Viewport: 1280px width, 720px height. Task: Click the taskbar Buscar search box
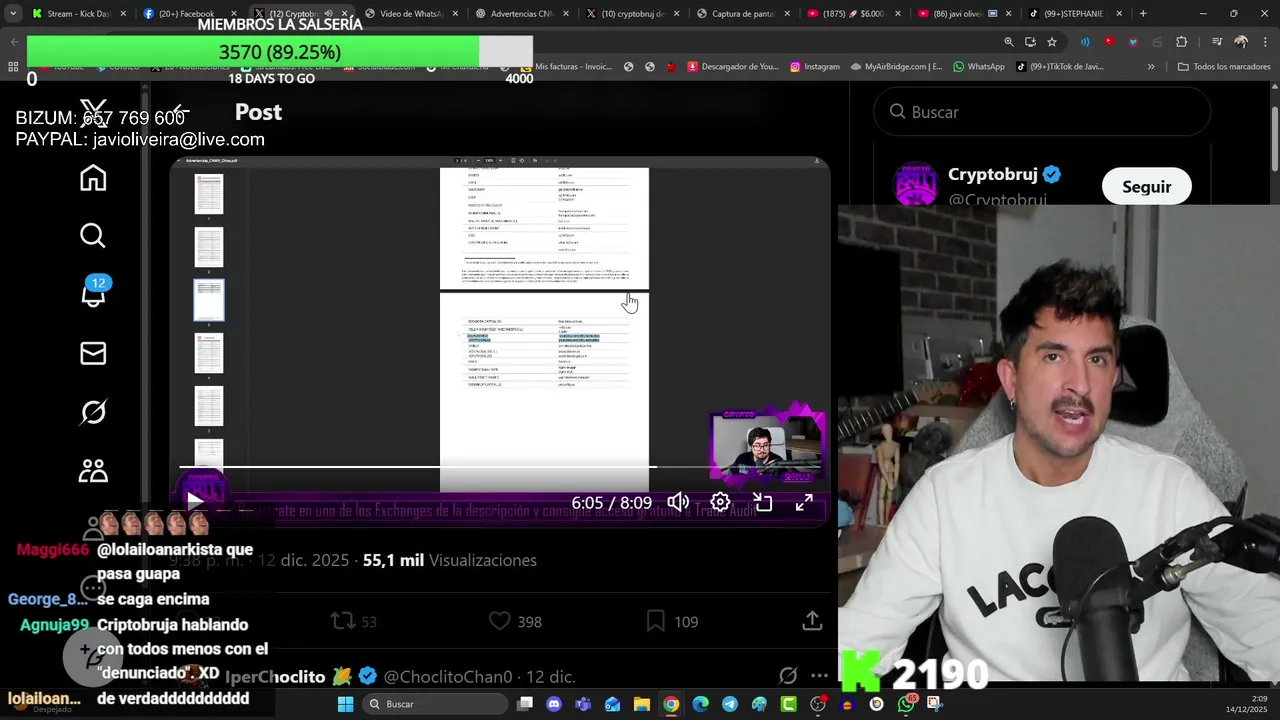click(433, 704)
